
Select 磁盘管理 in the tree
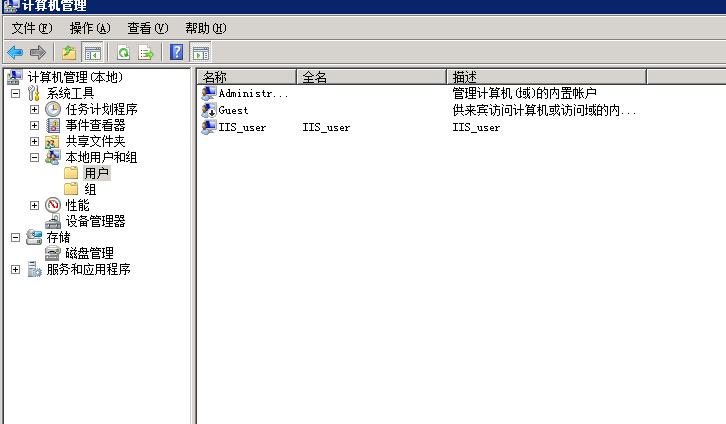point(89,253)
